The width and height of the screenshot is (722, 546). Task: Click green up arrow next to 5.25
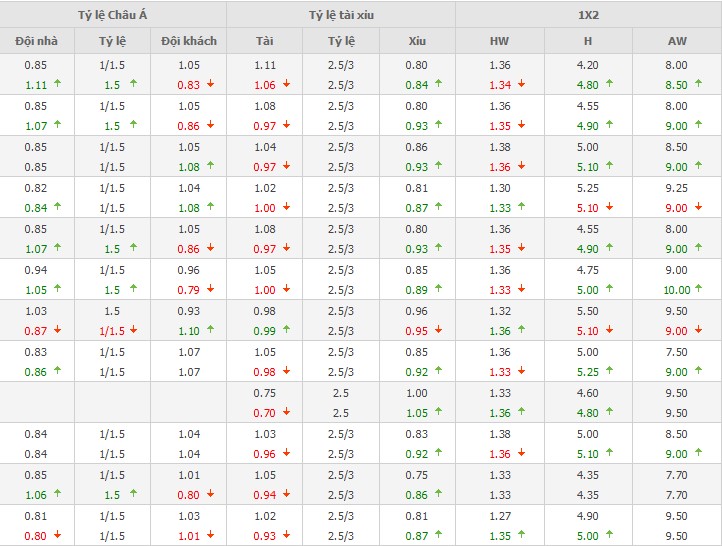pyautogui.click(x=611, y=372)
